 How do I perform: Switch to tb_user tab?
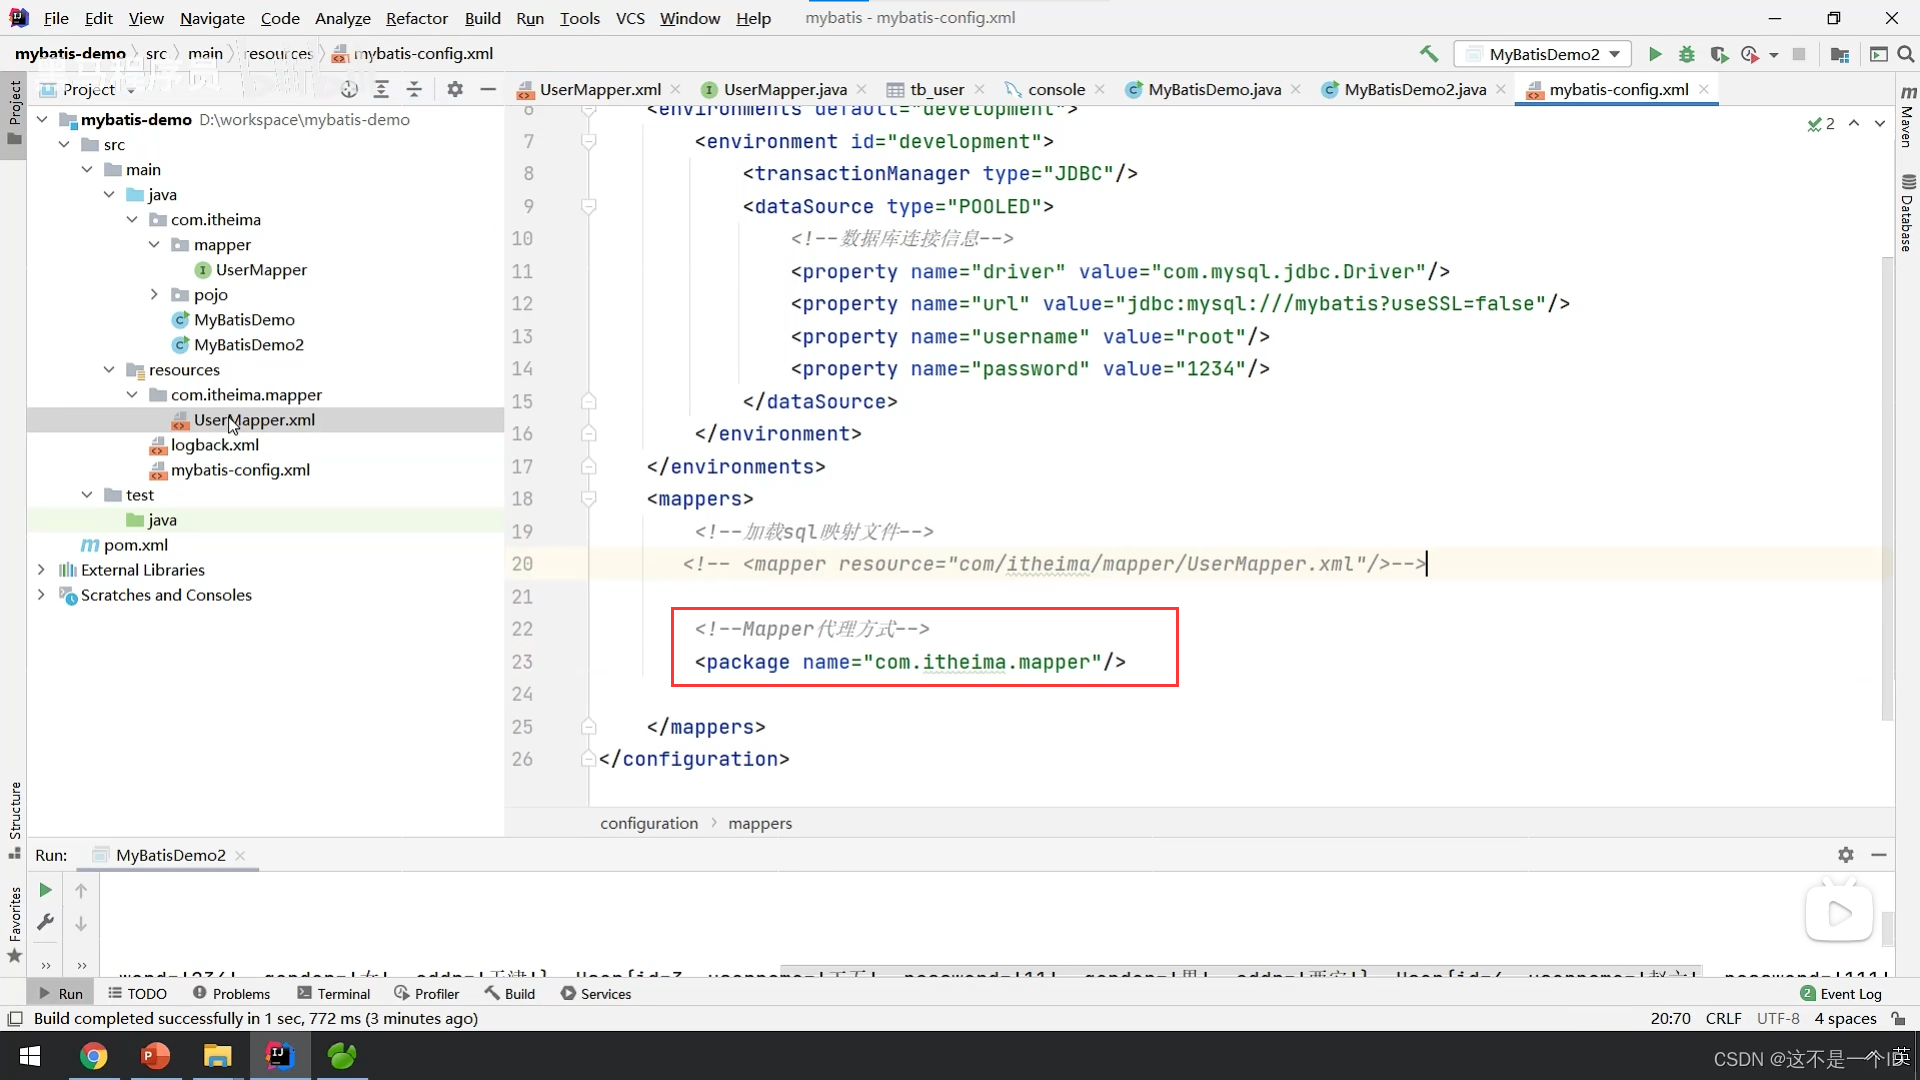click(937, 89)
